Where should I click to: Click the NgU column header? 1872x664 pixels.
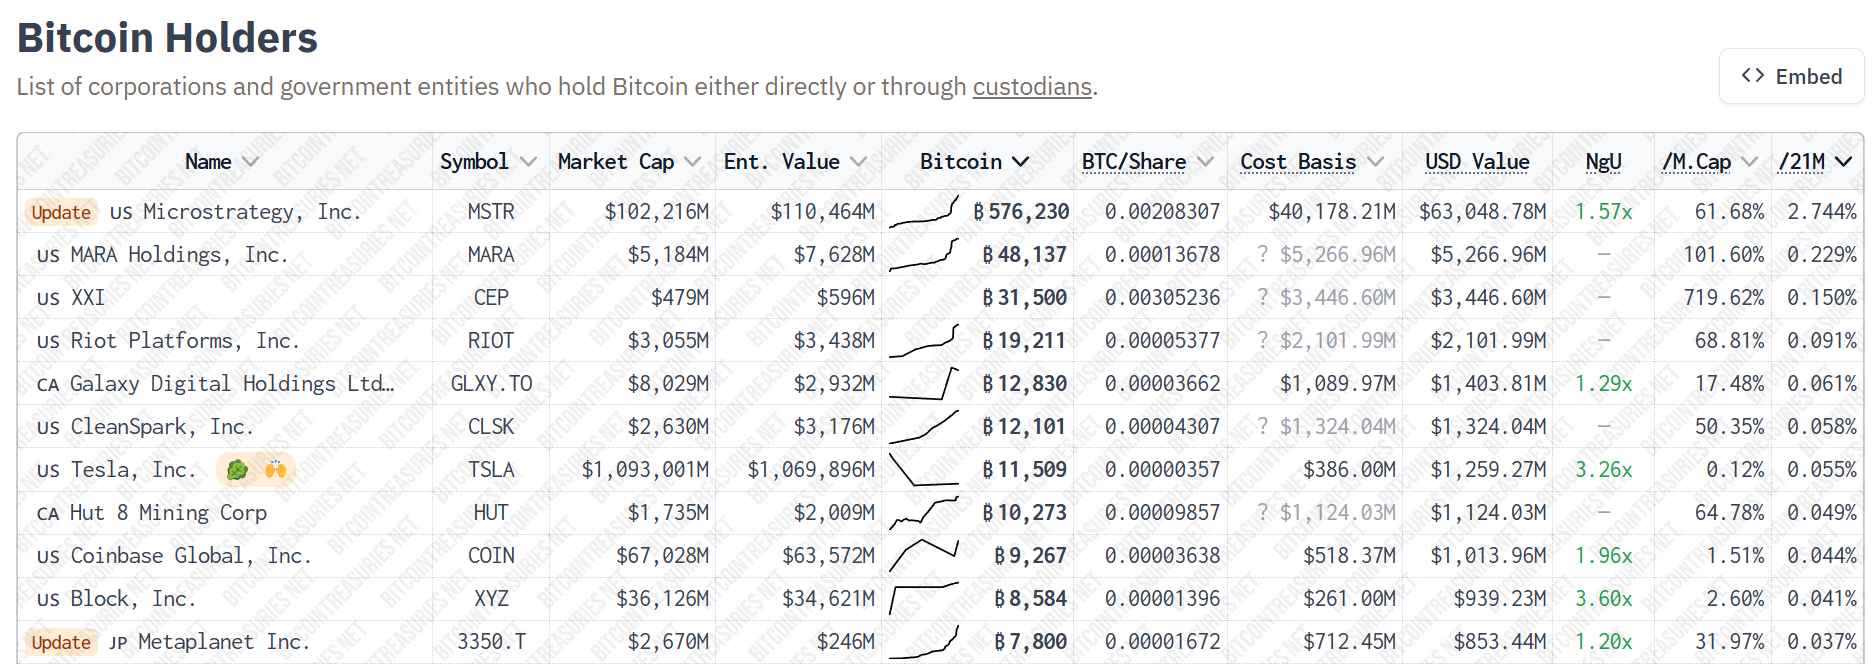1603,162
